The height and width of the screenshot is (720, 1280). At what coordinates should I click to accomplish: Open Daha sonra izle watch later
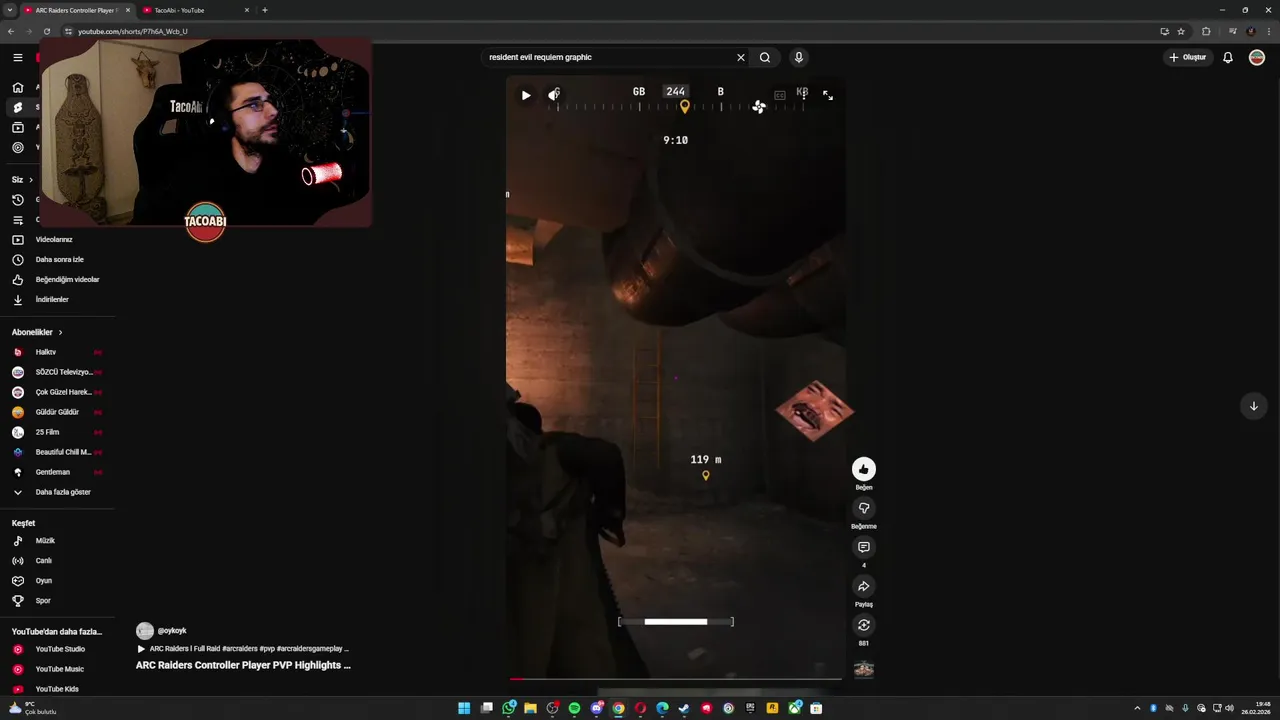58,260
